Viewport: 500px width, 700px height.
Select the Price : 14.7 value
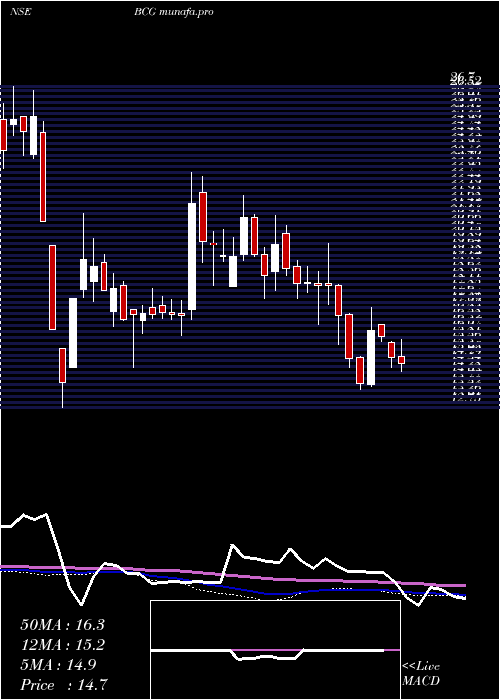64,685
